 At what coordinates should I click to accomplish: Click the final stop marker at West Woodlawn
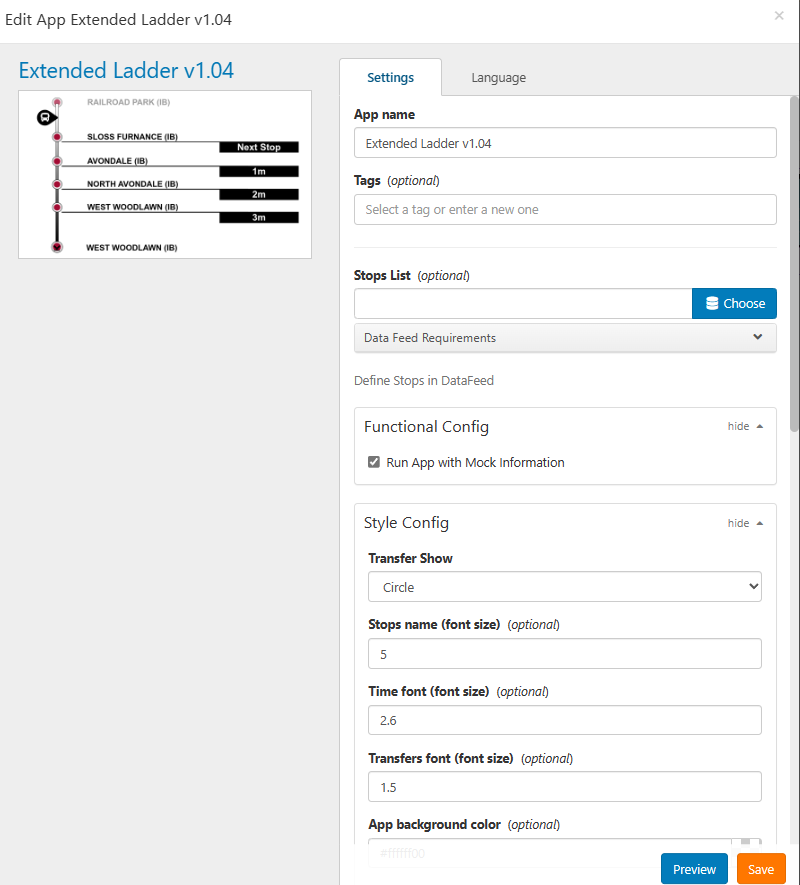coord(57,247)
